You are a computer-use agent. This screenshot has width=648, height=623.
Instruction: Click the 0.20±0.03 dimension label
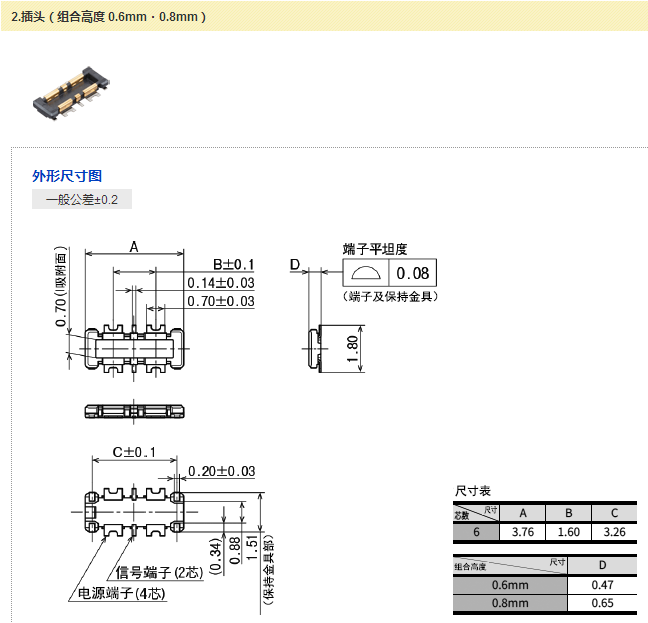coord(221,472)
